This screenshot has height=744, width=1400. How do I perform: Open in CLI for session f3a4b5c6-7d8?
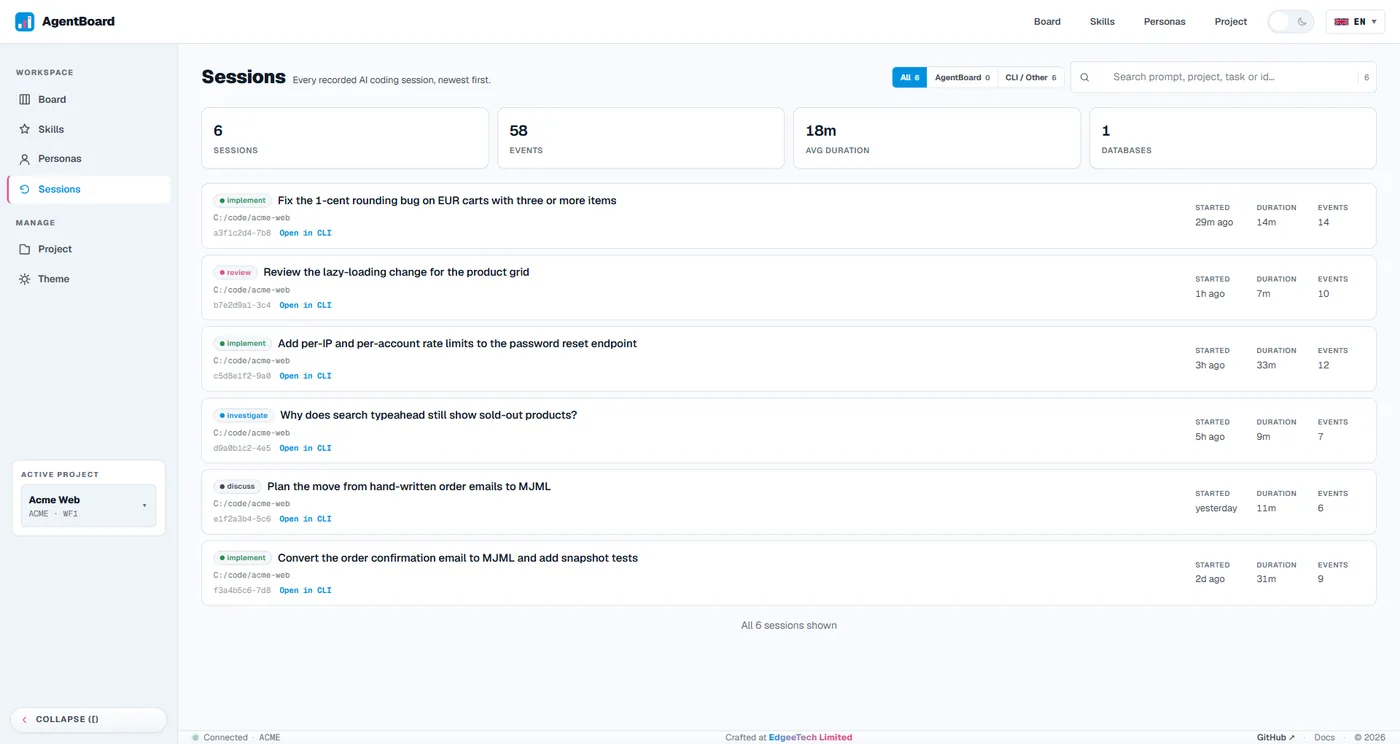[x=305, y=590]
